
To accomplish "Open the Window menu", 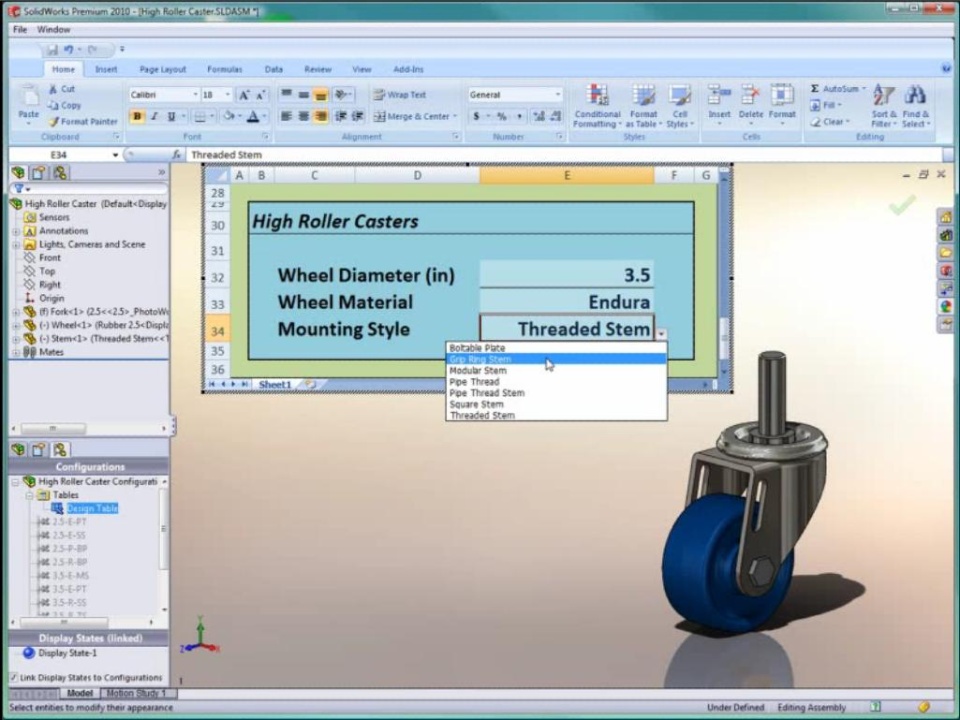I will click(x=53, y=29).
